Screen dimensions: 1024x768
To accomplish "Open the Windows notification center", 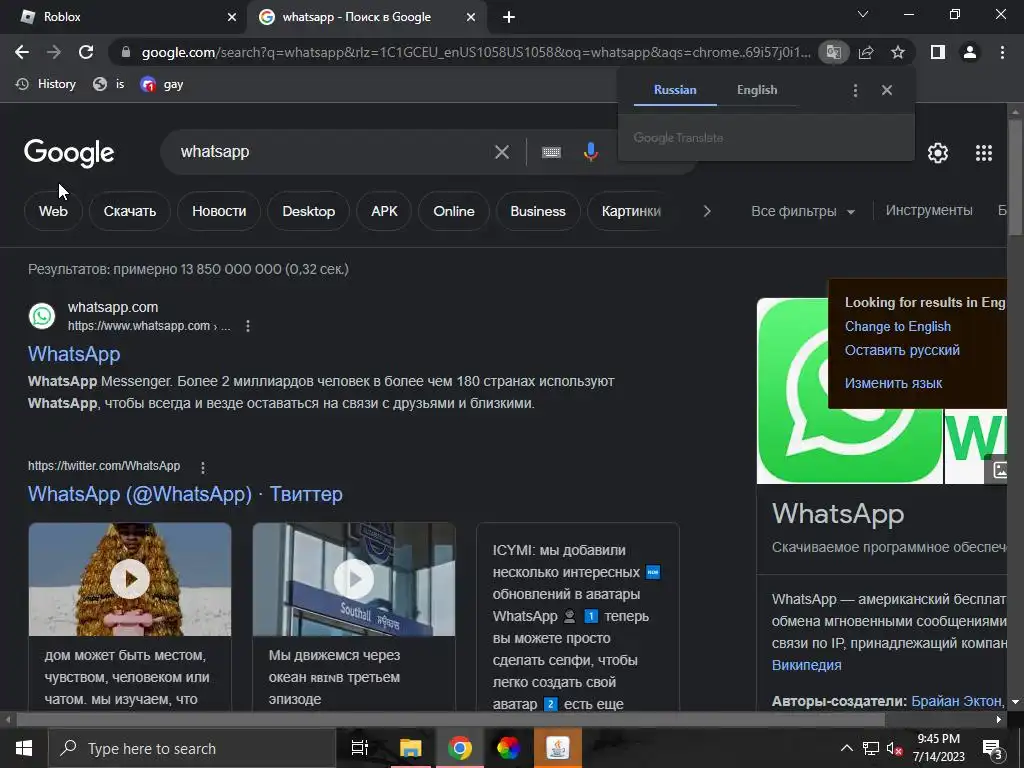I will [993, 748].
